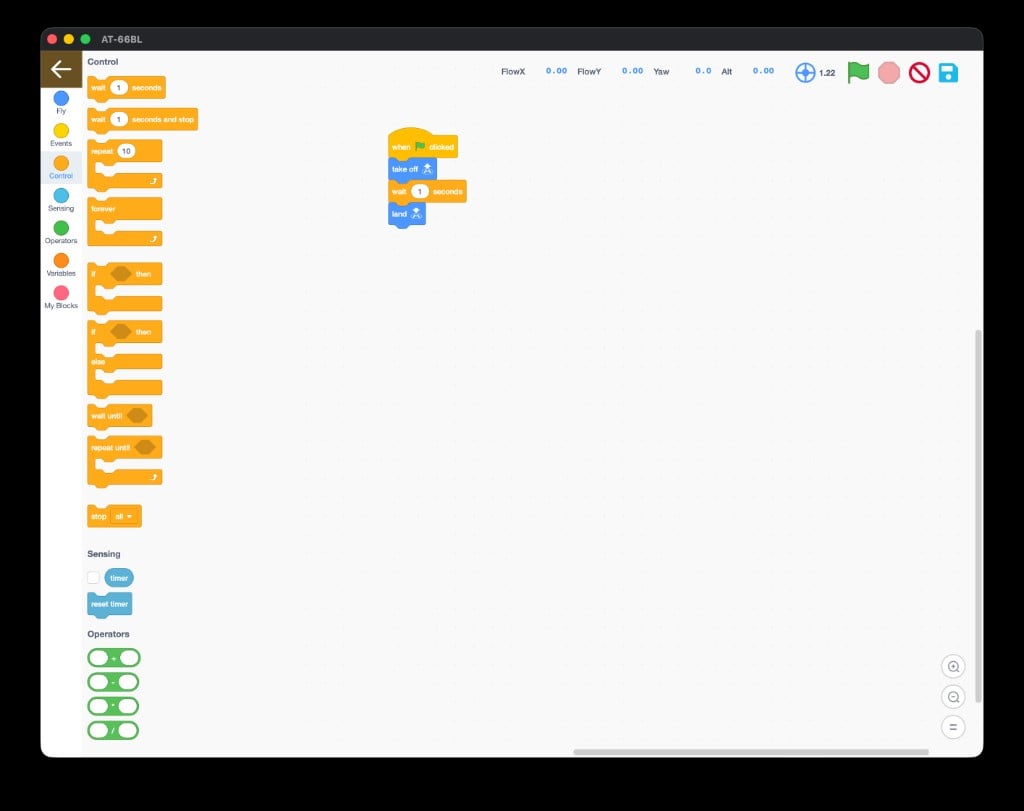1024x811 pixels.
Task: Click the wait 1 seconds palette block
Action: 126,87
